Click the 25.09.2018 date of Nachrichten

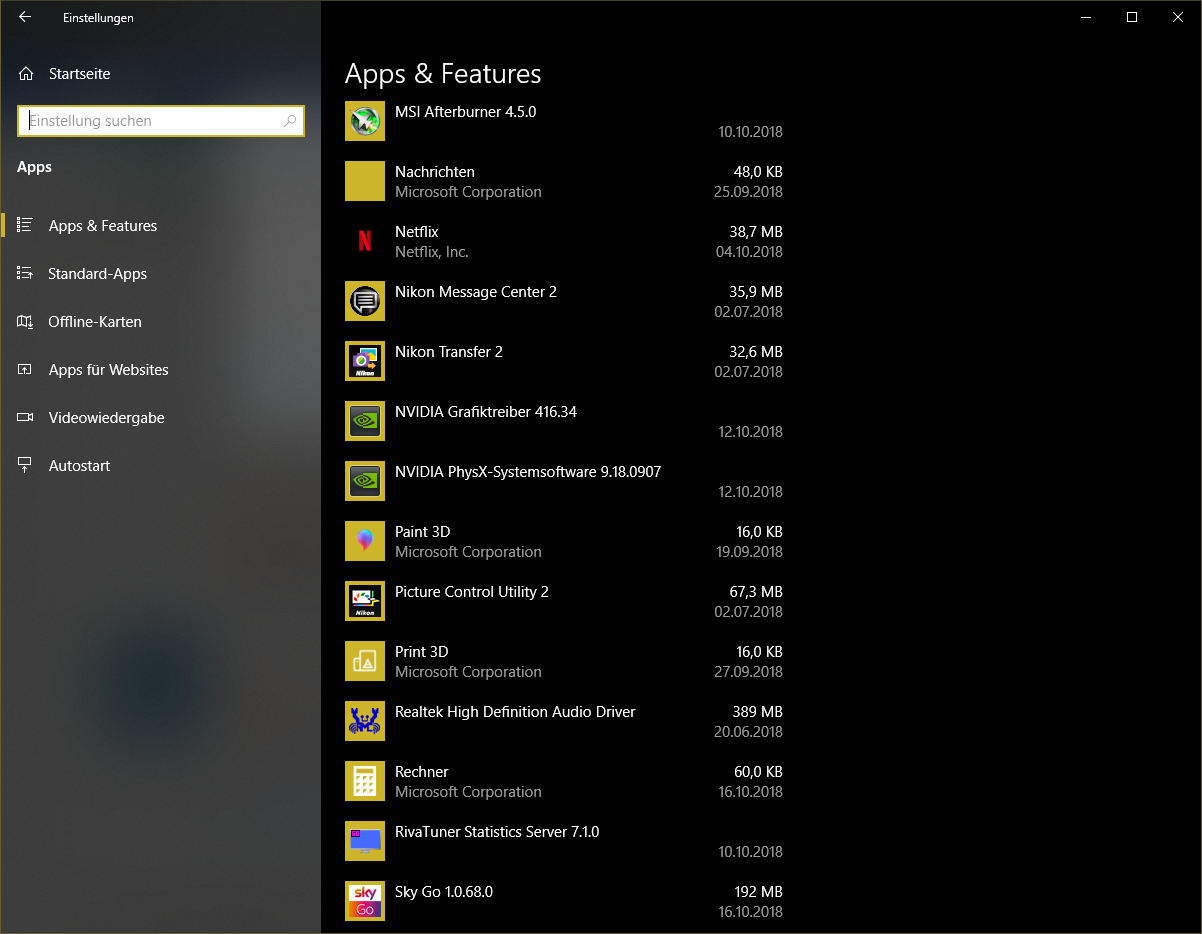click(x=750, y=192)
